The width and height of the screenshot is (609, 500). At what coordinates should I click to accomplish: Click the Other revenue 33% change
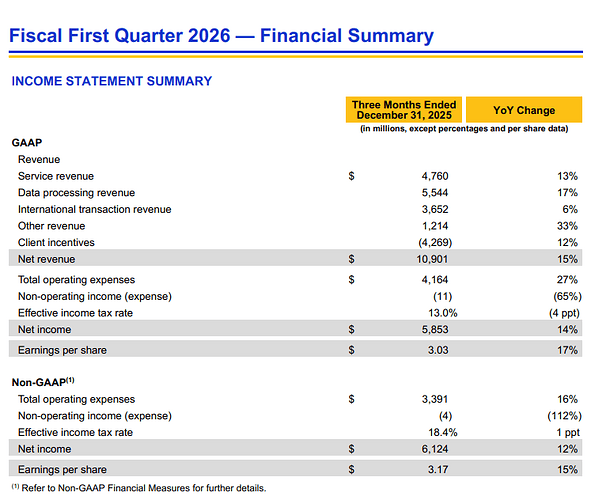[x=567, y=226]
